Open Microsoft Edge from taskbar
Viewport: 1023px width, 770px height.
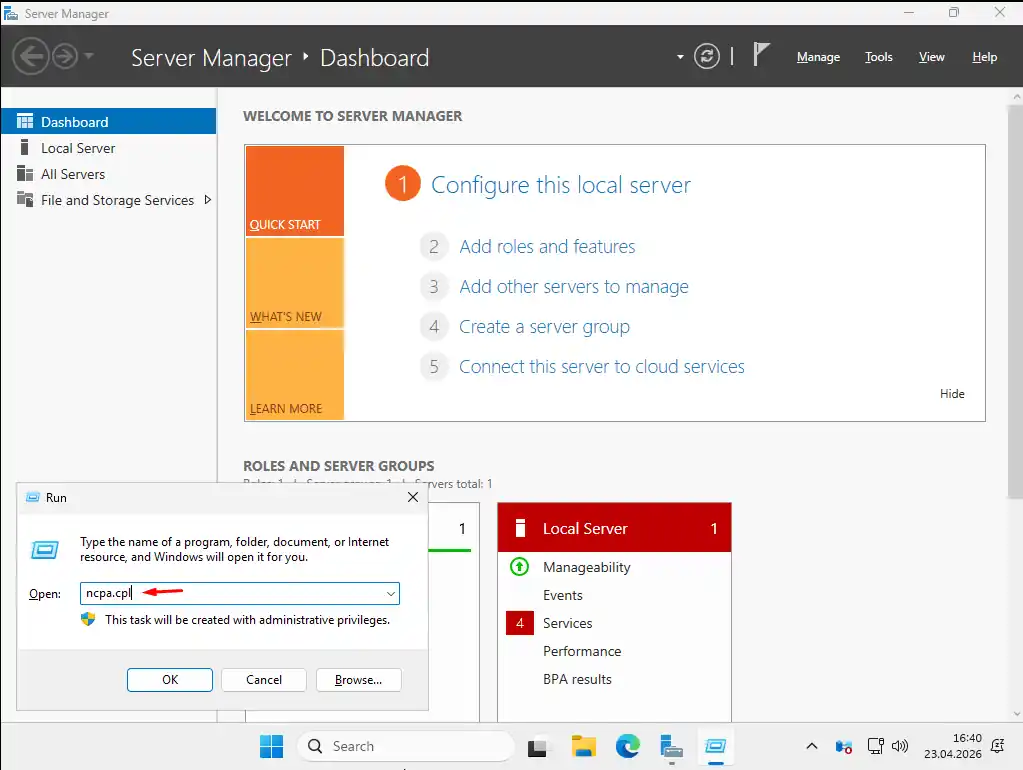pyautogui.click(x=628, y=746)
